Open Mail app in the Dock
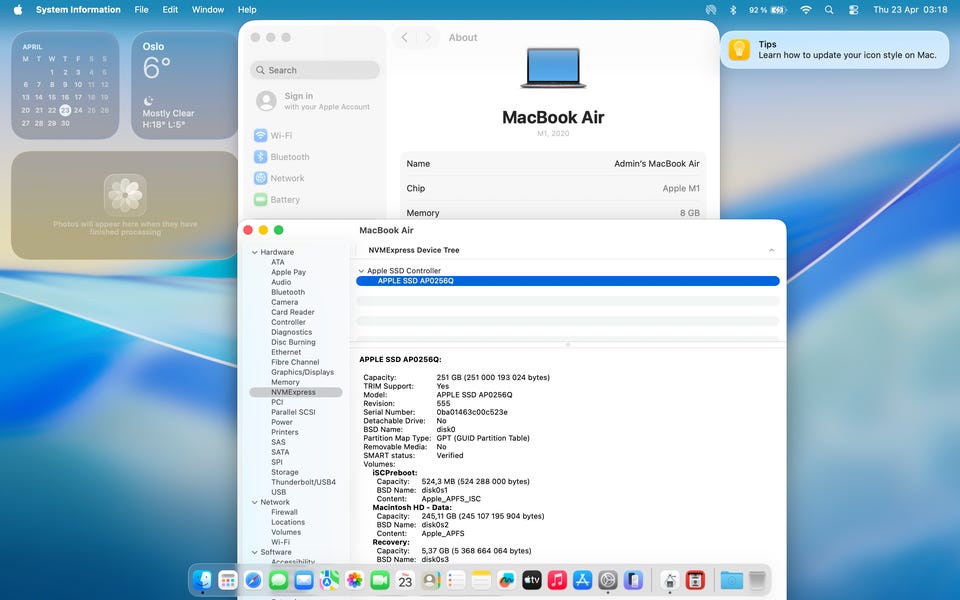Viewport: 960px width, 600px height. [x=304, y=579]
